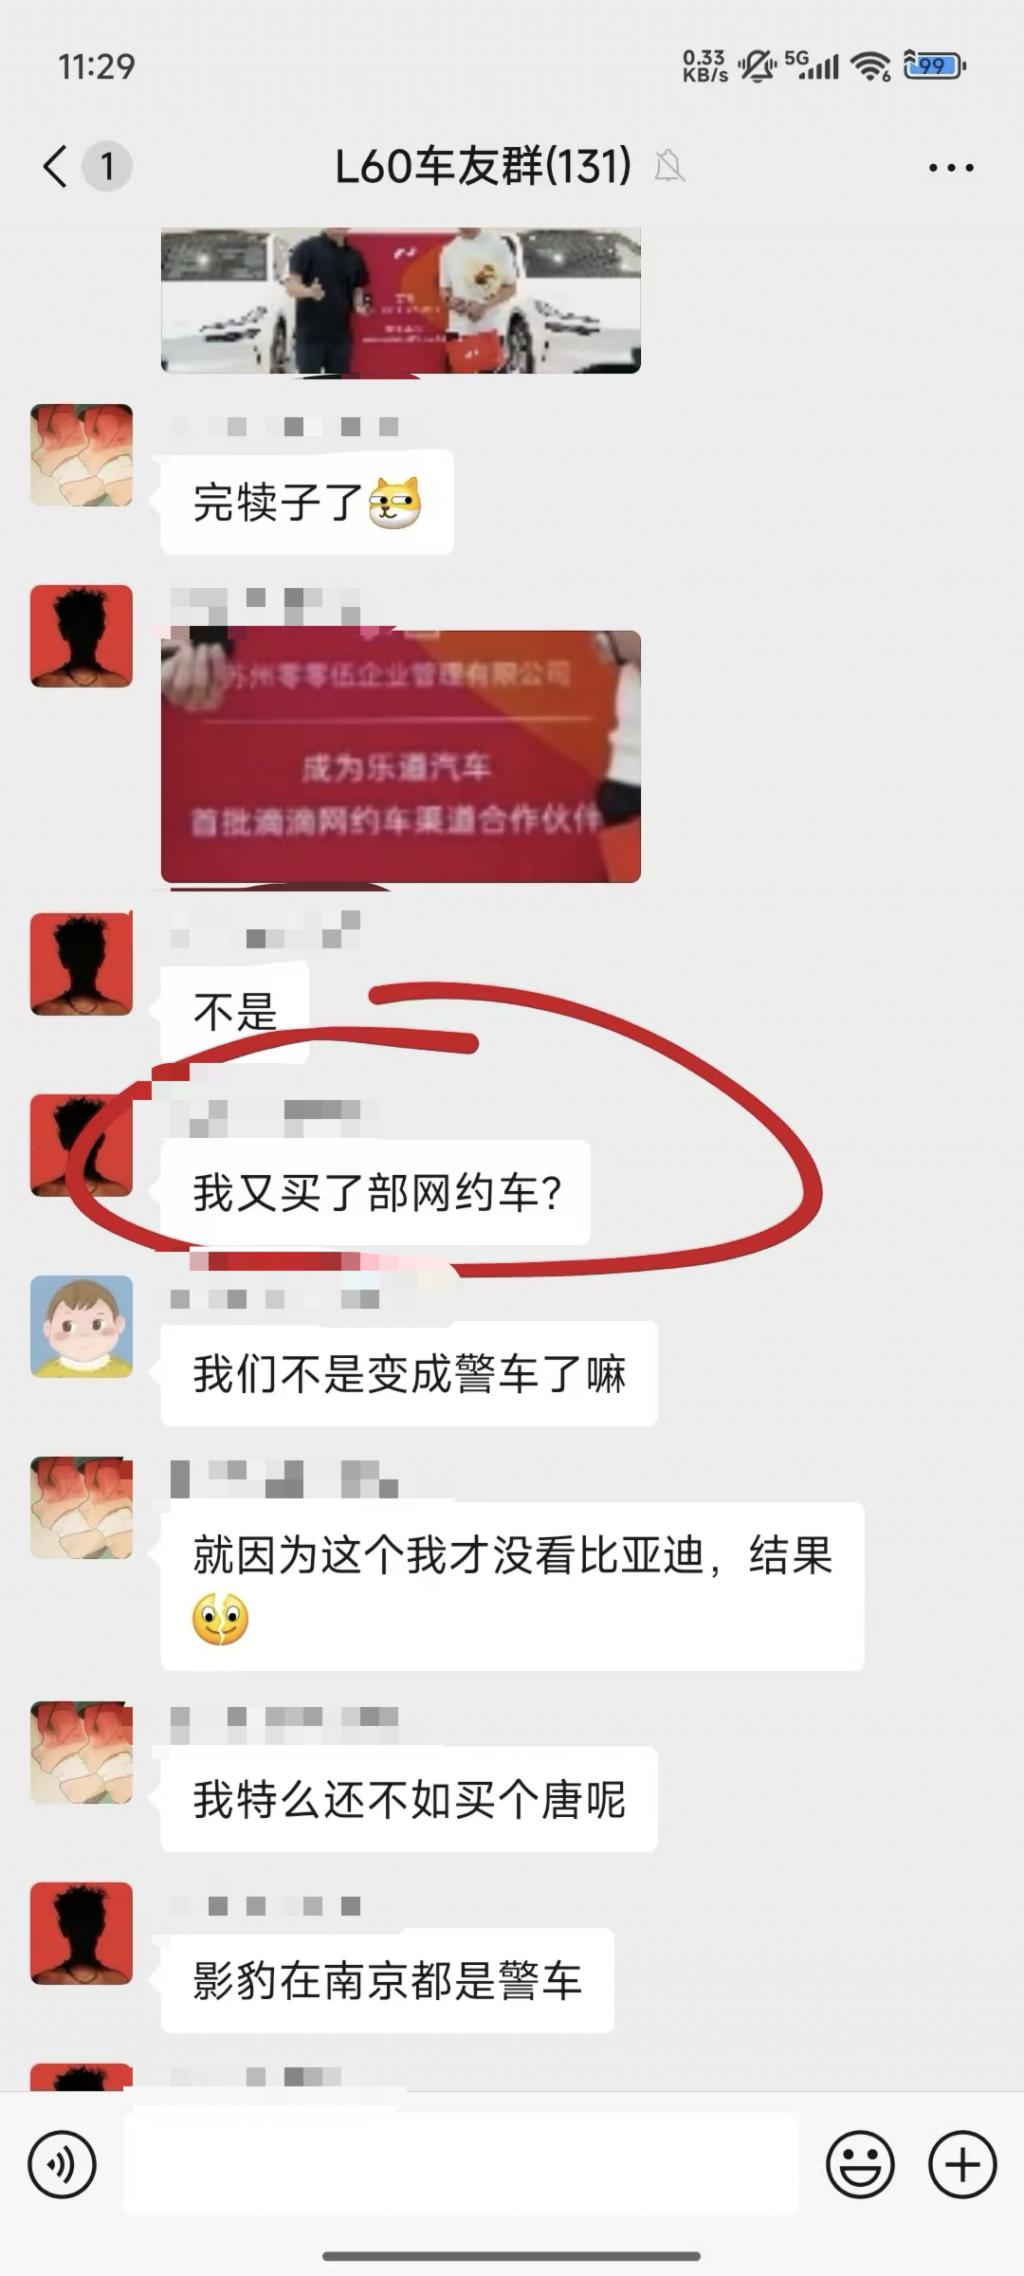Open the red 乐道汽车 banner image
The height and width of the screenshot is (2276, 1024).
pyautogui.click(x=400, y=756)
